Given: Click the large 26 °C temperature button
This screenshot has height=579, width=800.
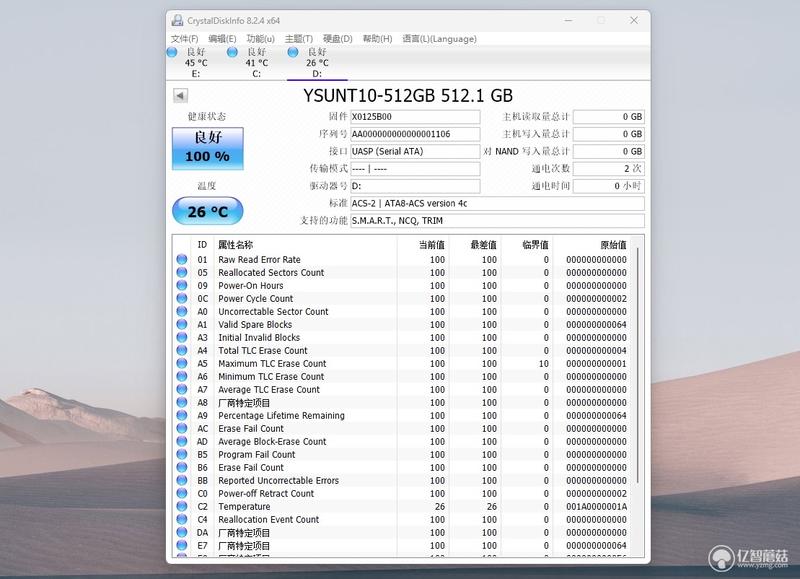Looking at the screenshot, I should tap(208, 211).
